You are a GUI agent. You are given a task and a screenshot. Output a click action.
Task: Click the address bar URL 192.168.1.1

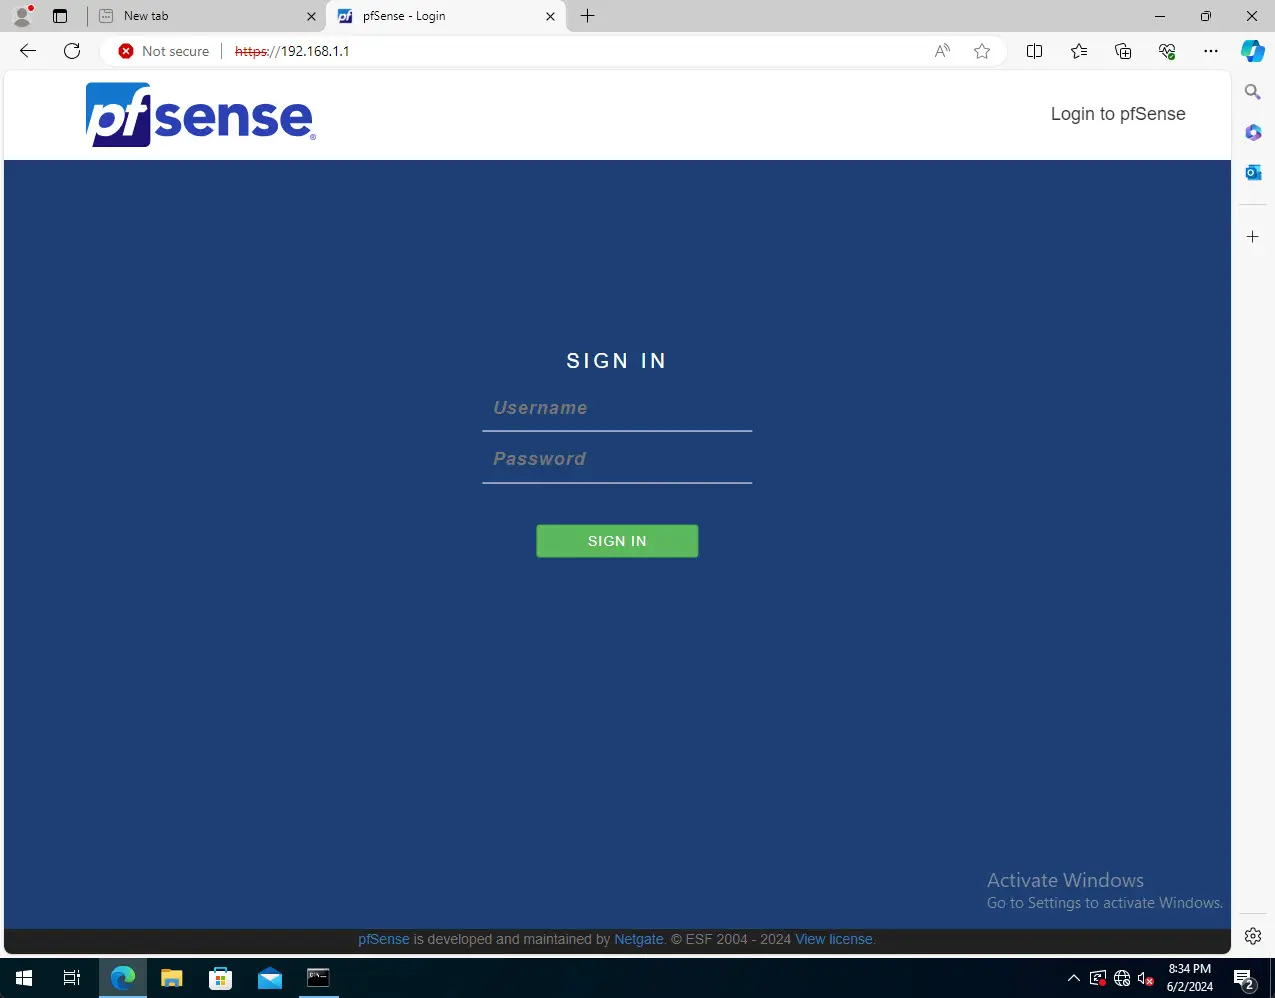point(292,51)
